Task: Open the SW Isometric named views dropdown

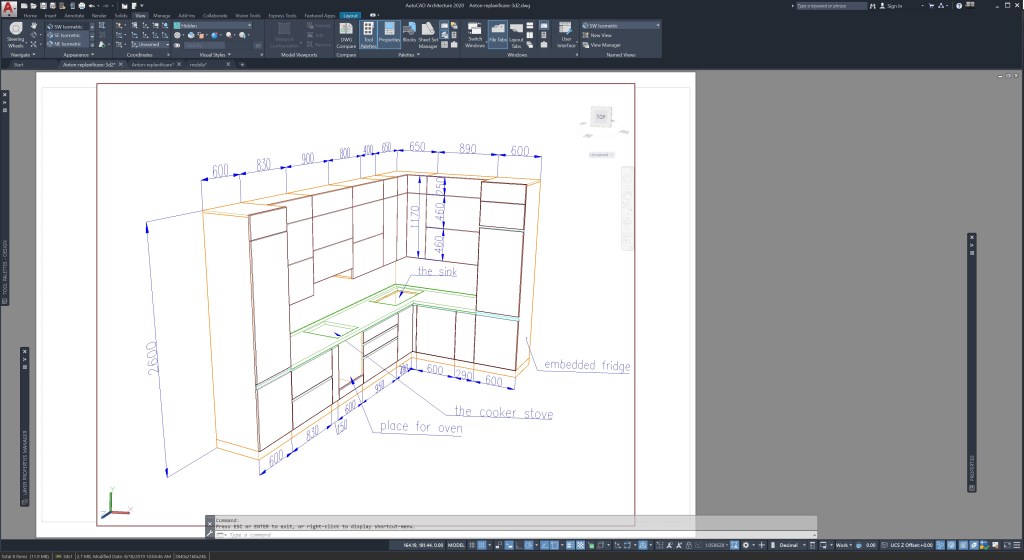Action: (x=656, y=26)
